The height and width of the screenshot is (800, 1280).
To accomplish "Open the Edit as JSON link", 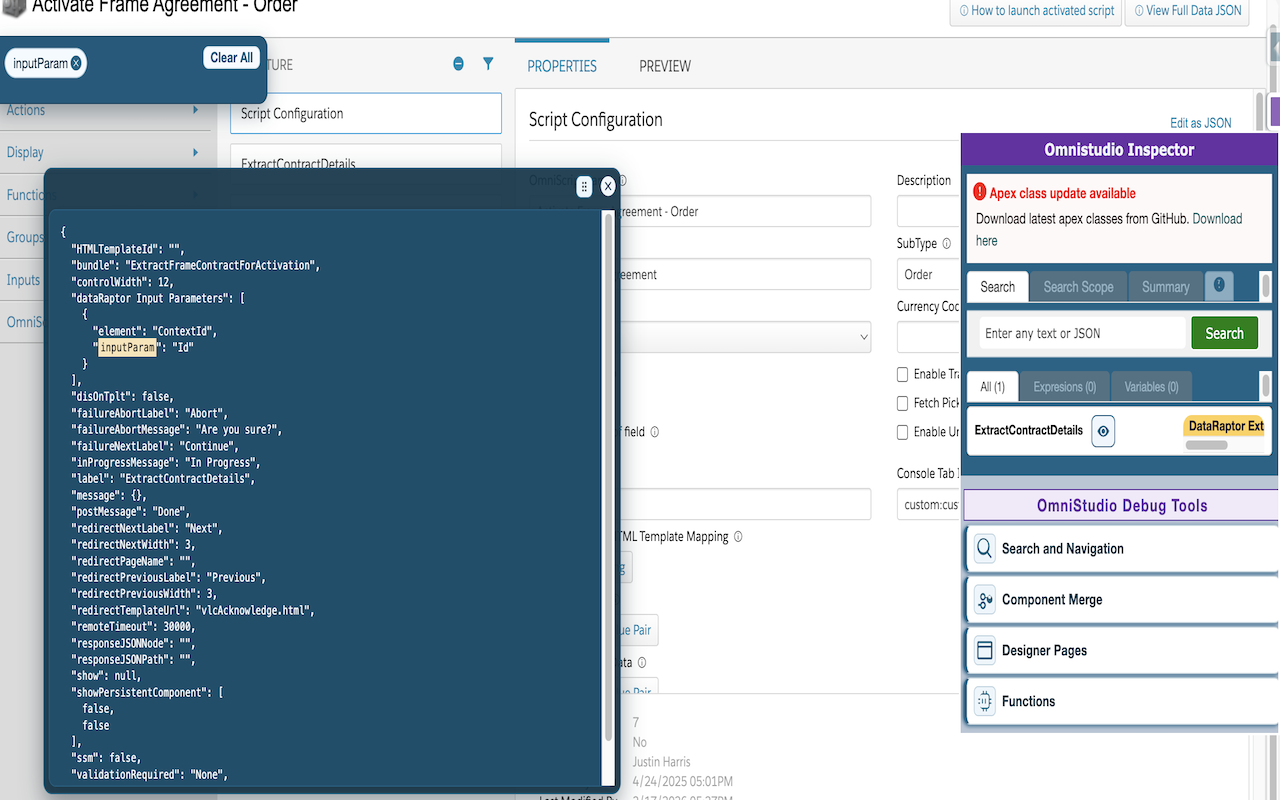I will point(1201,123).
